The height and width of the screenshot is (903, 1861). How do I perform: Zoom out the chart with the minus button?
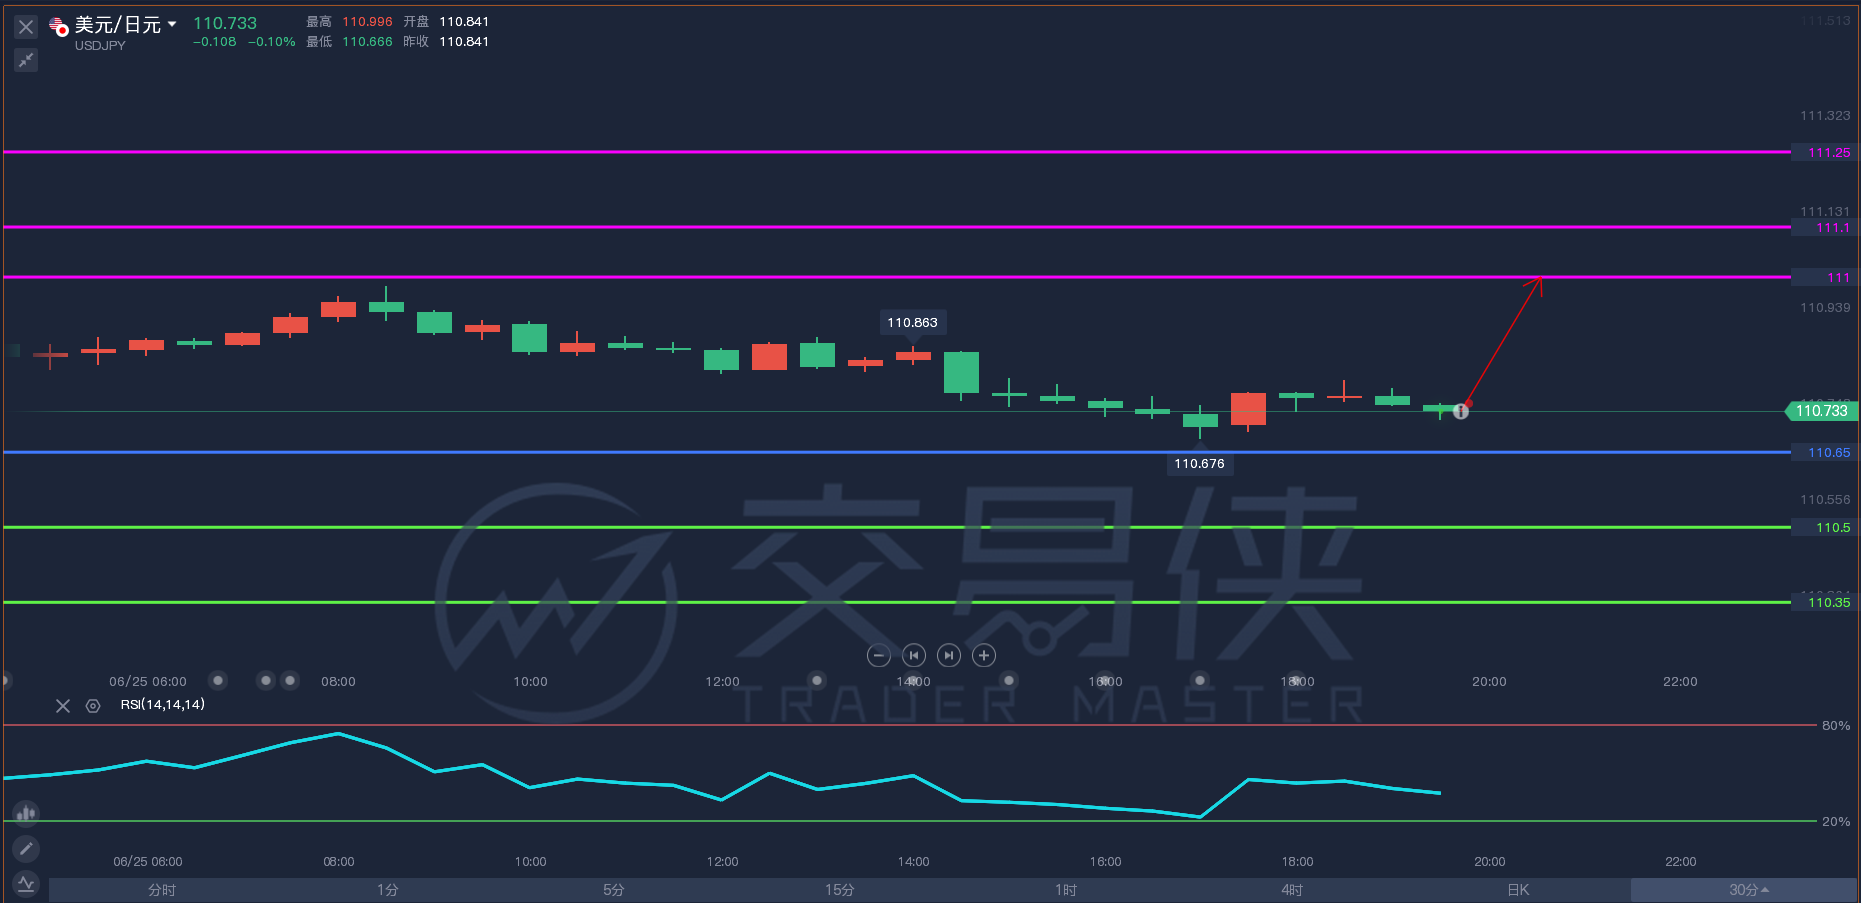(x=878, y=656)
